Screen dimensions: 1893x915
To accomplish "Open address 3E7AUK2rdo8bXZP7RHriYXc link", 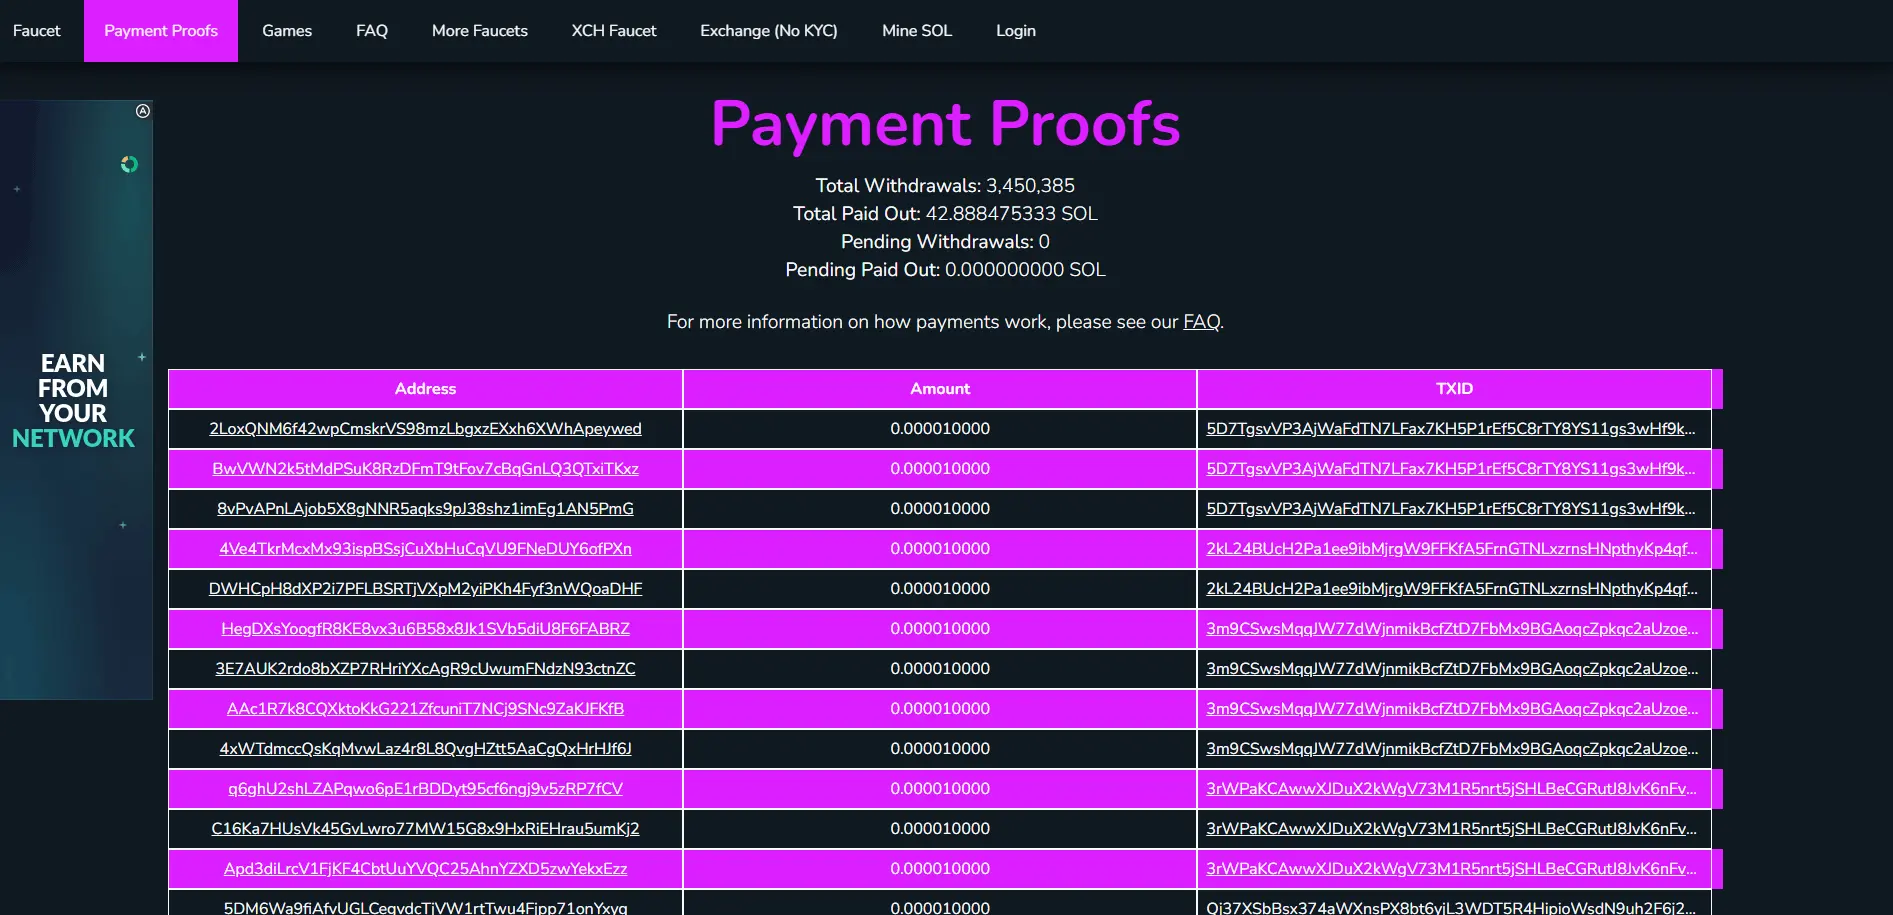I will tap(425, 669).
